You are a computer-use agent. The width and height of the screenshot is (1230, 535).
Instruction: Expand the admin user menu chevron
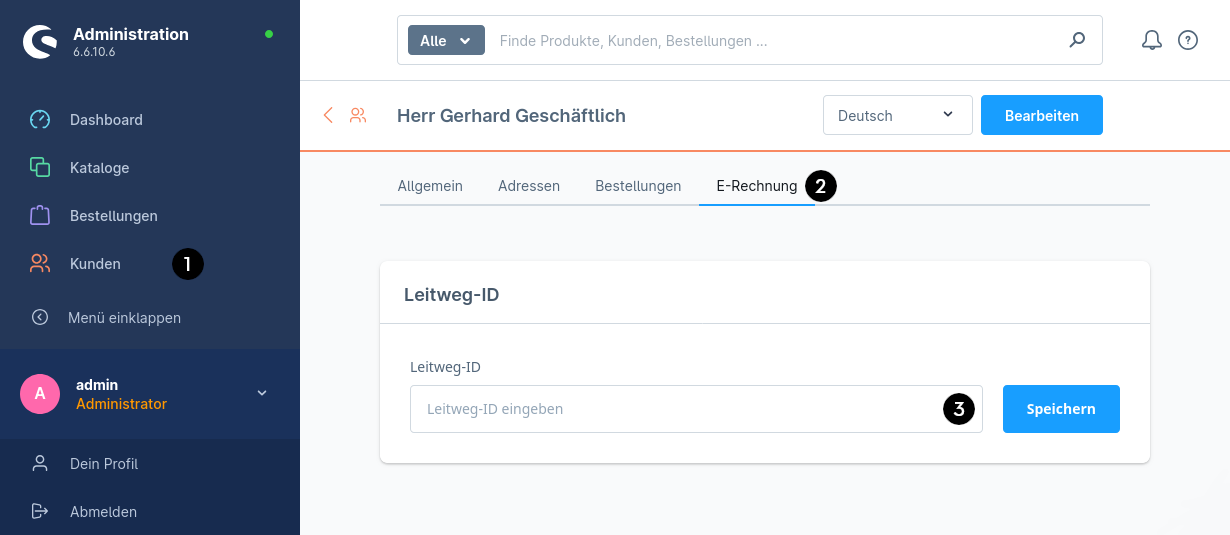262,393
